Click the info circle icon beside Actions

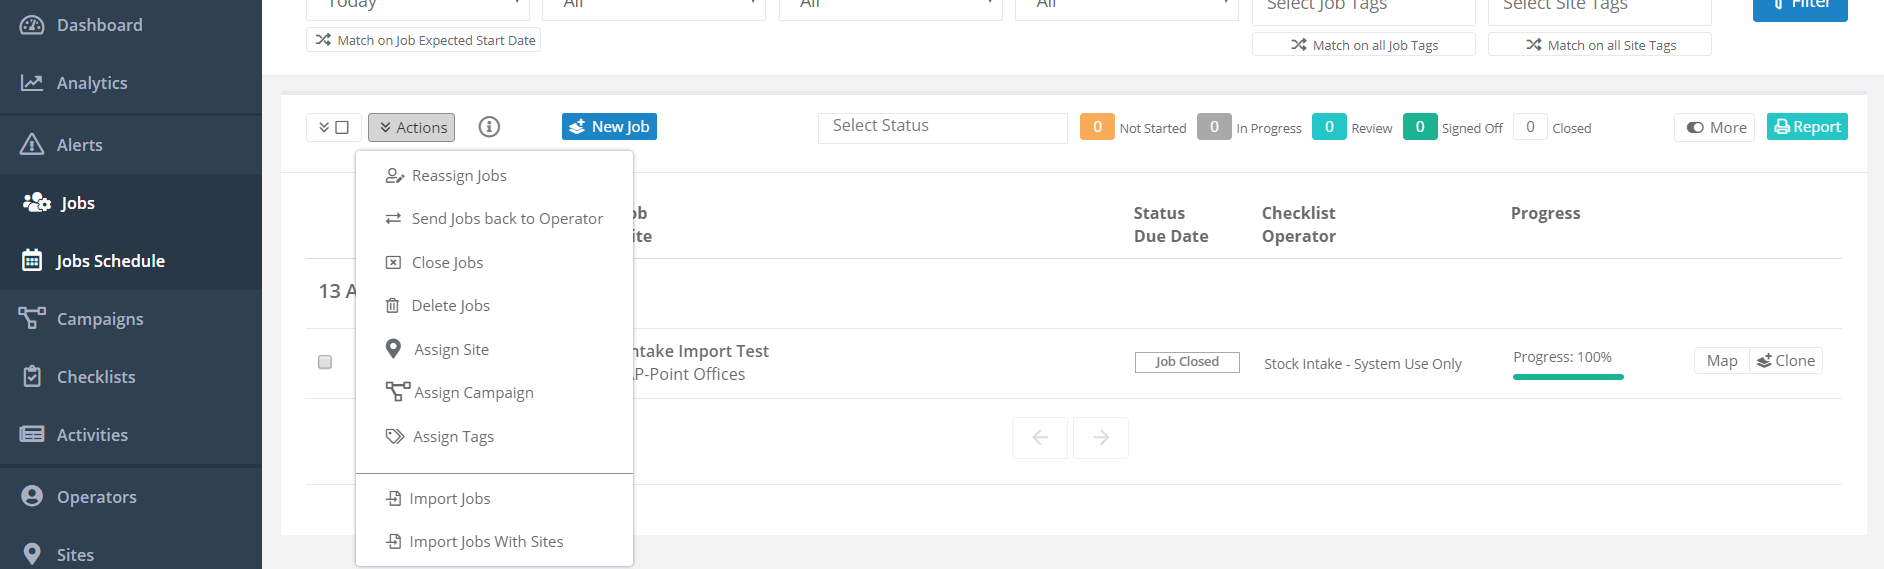pyautogui.click(x=489, y=127)
